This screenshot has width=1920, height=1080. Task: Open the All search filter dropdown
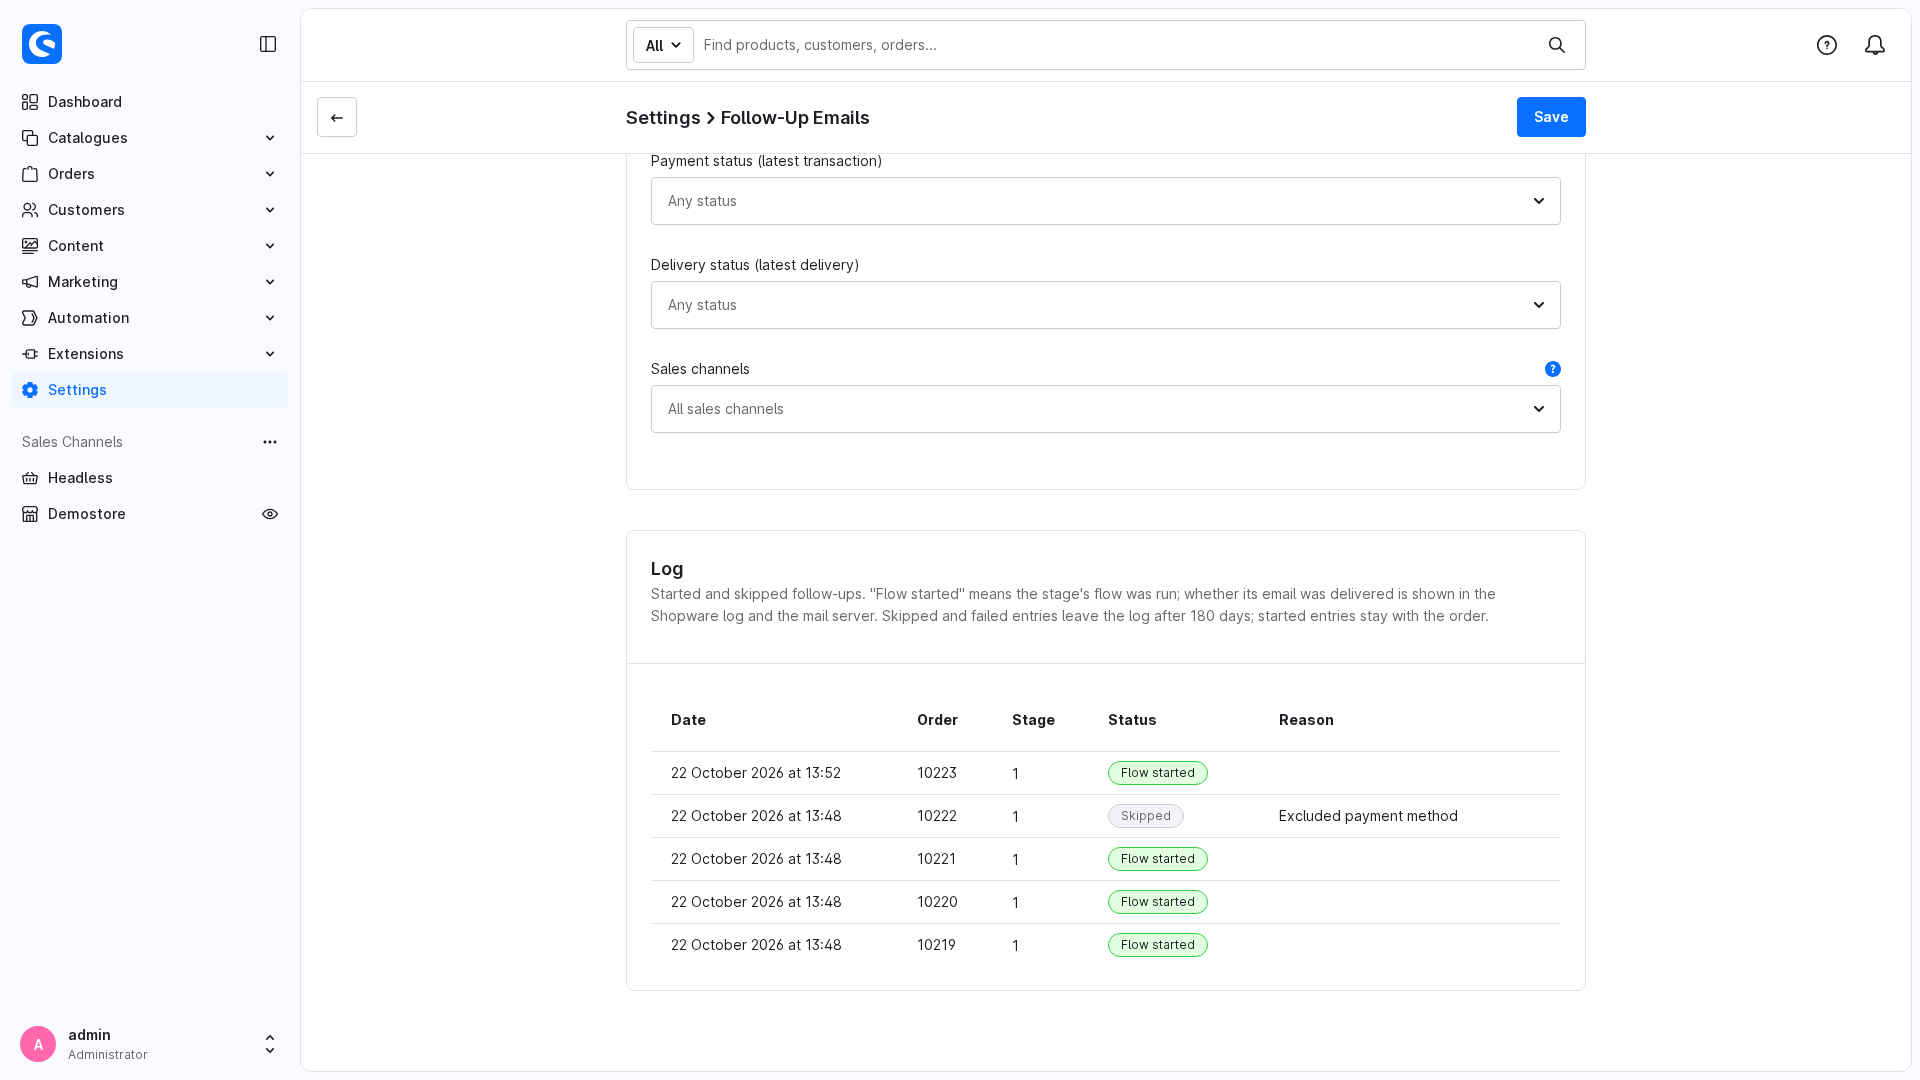click(663, 45)
